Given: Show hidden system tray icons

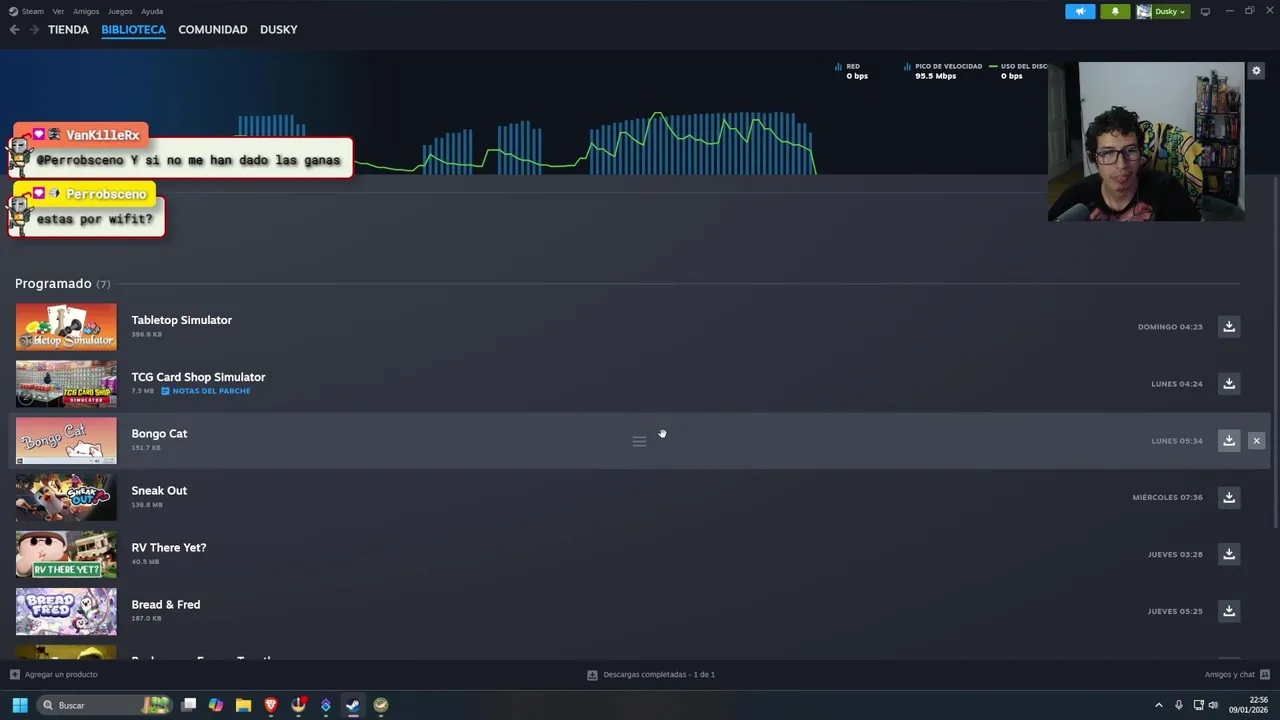Looking at the screenshot, I should [x=1159, y=705].
